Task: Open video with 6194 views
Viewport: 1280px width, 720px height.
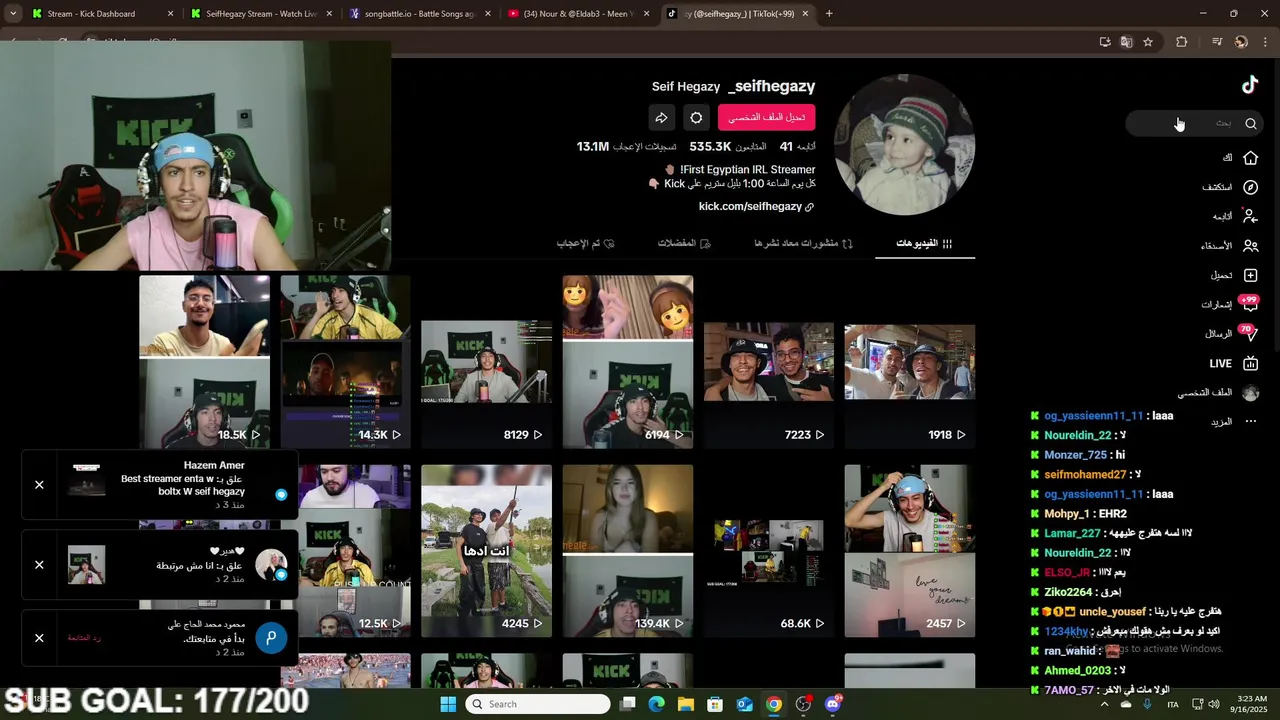Action: coord(628,362)
